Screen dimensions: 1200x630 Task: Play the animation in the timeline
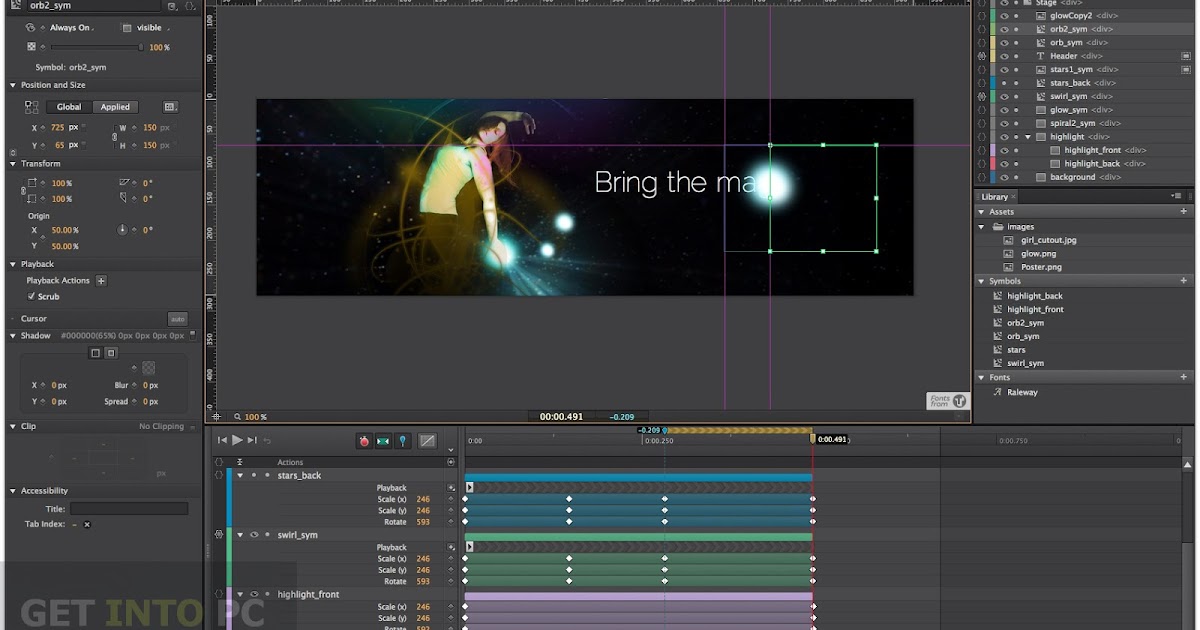237,440
